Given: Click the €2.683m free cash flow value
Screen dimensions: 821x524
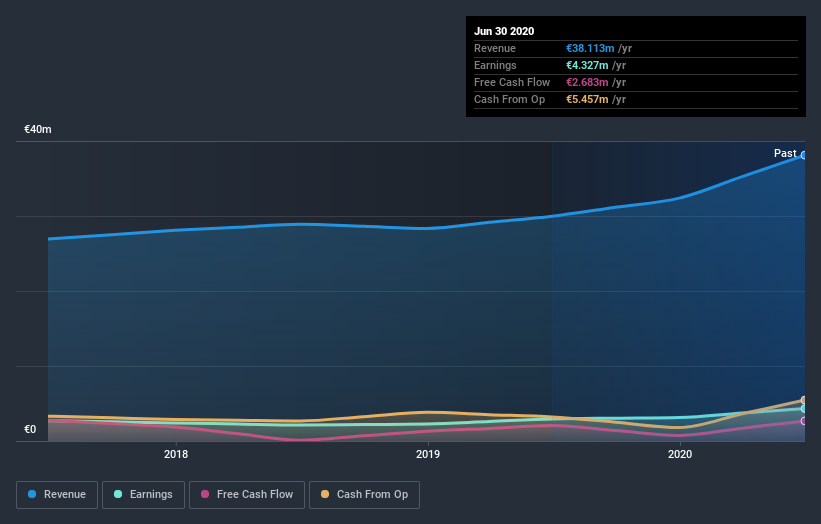Looking at the screenshot, I should [587, 82].
